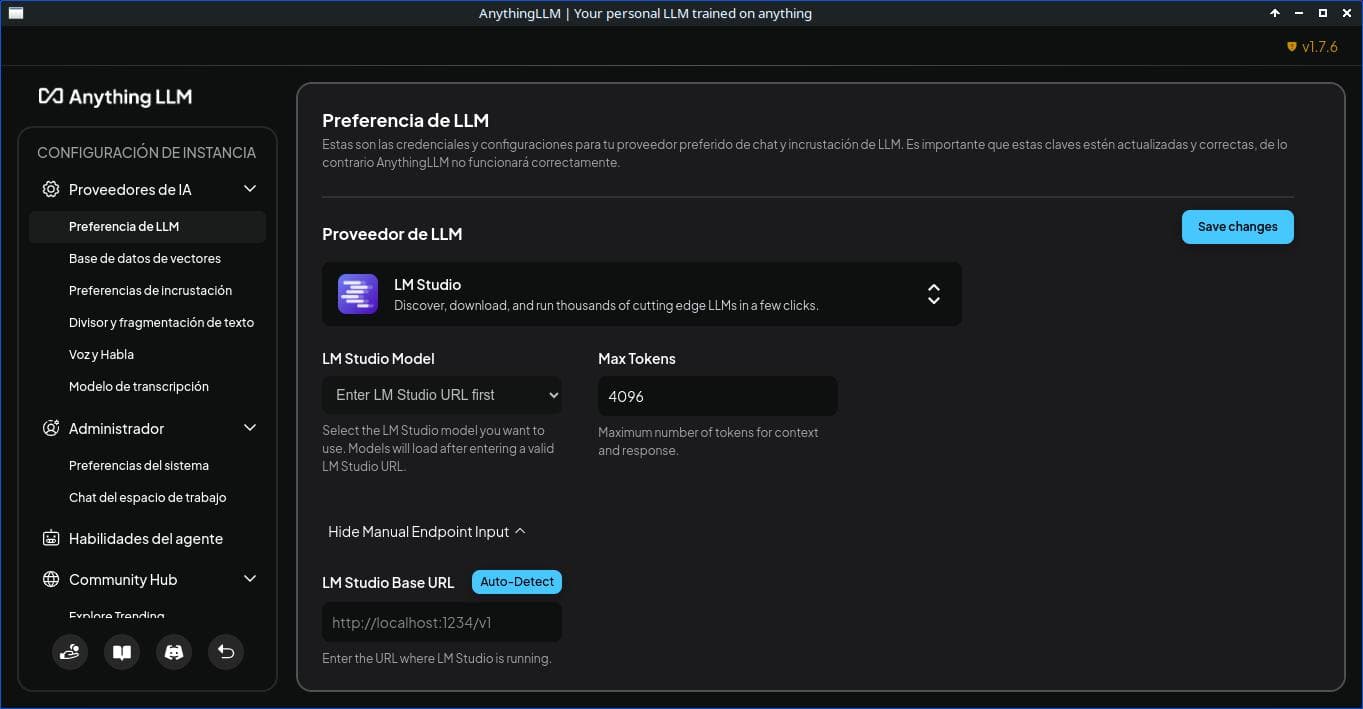Collapse the Proveedores de IA chevron

pyautogui.click(x=250, y=189)
